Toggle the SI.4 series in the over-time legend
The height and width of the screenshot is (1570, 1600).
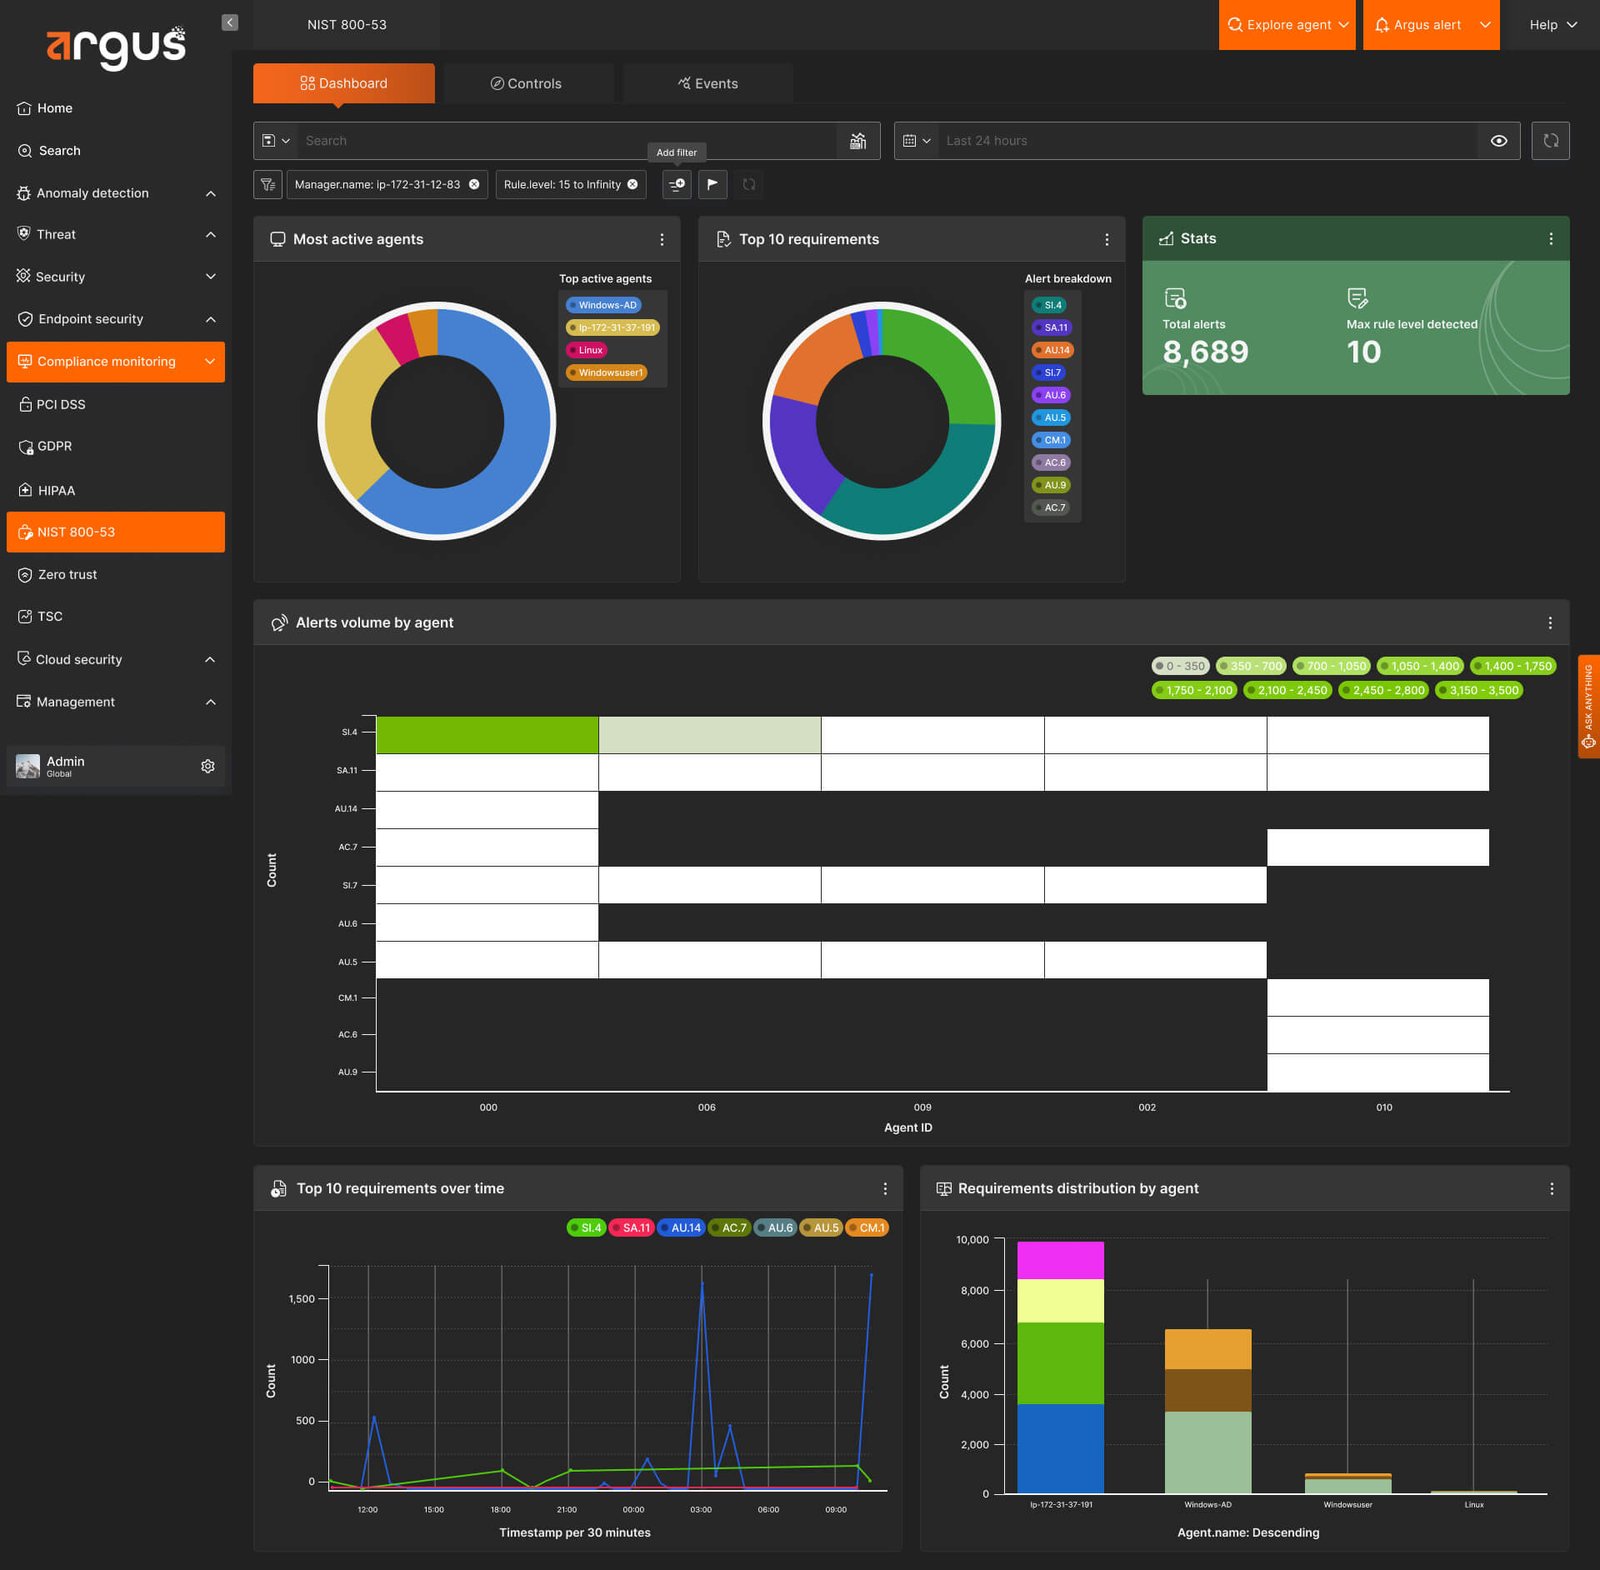click(x=586, y=1228)
